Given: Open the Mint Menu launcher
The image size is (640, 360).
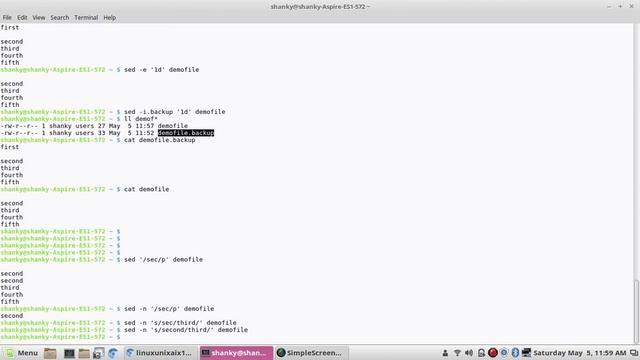Looking at the screenshot, I should tap(22, 353).
